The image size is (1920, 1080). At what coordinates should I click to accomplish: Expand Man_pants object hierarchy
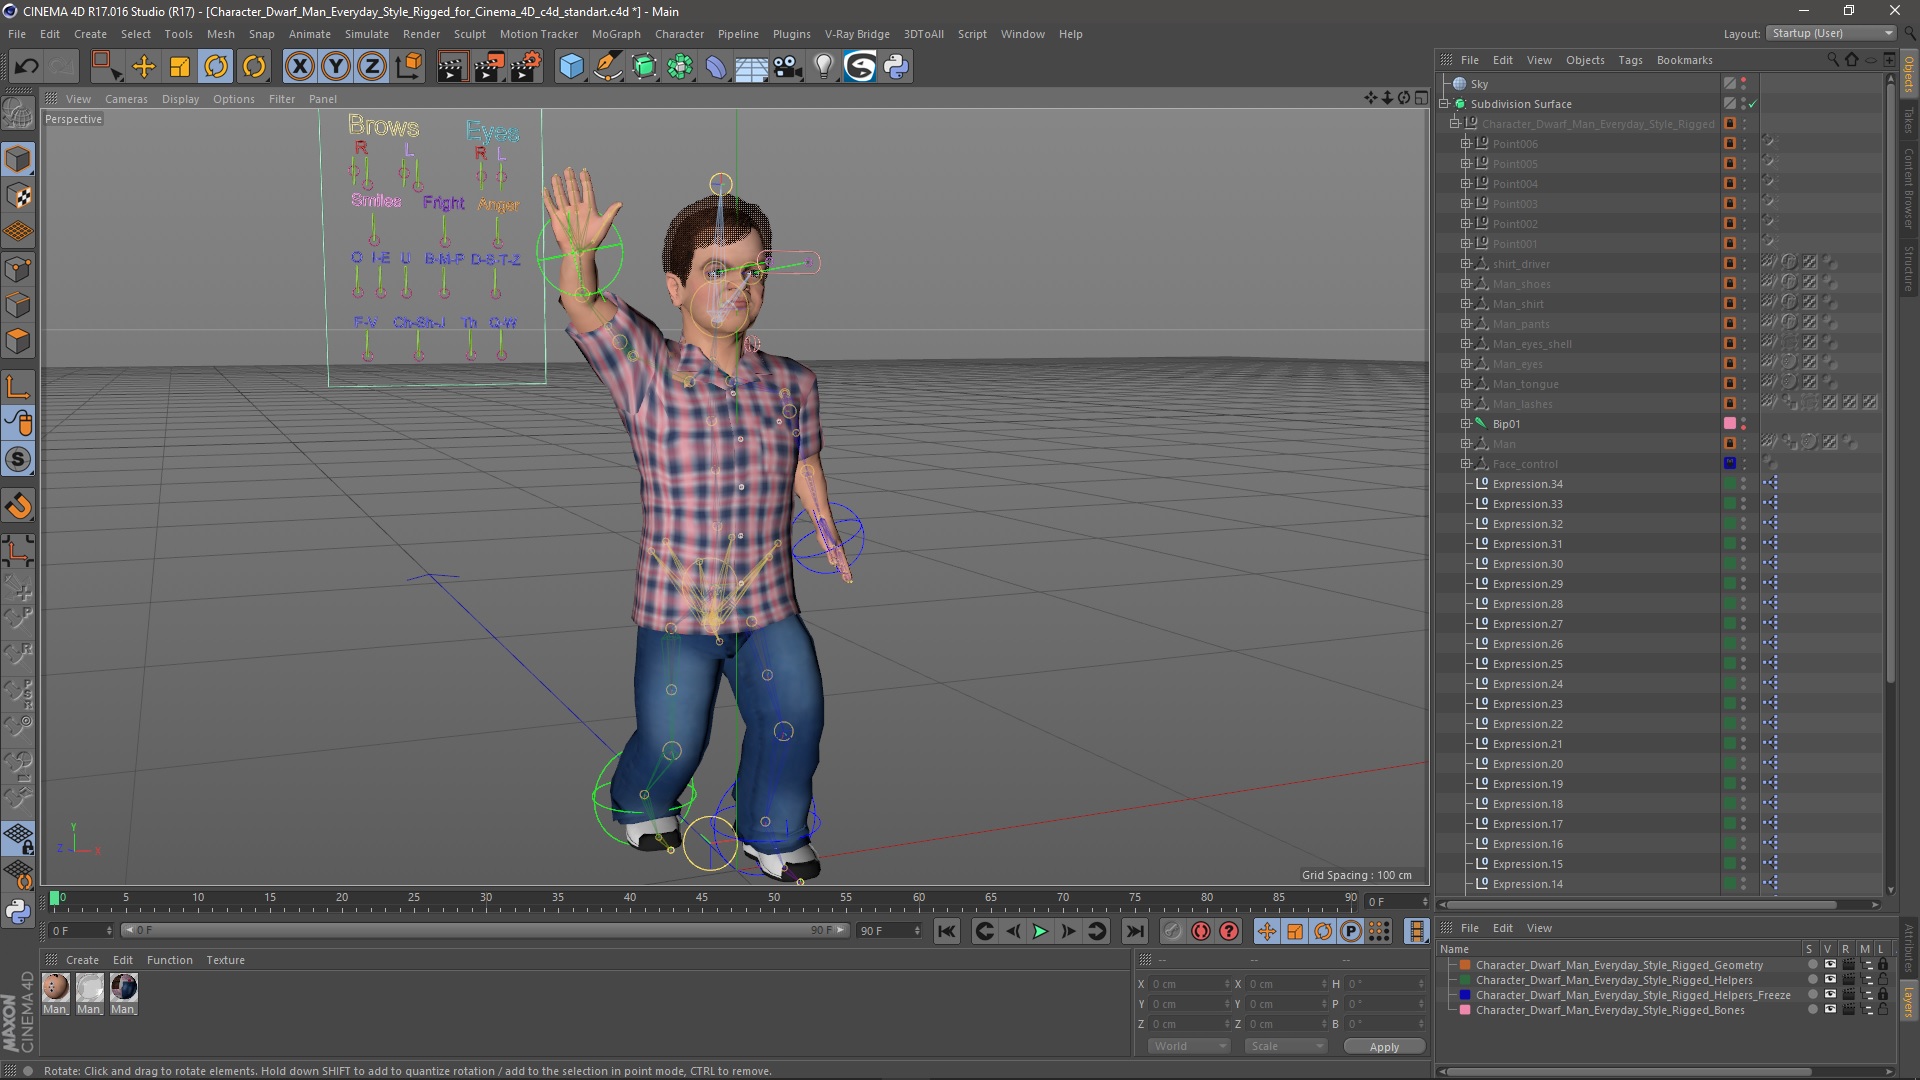(1465, 324)
